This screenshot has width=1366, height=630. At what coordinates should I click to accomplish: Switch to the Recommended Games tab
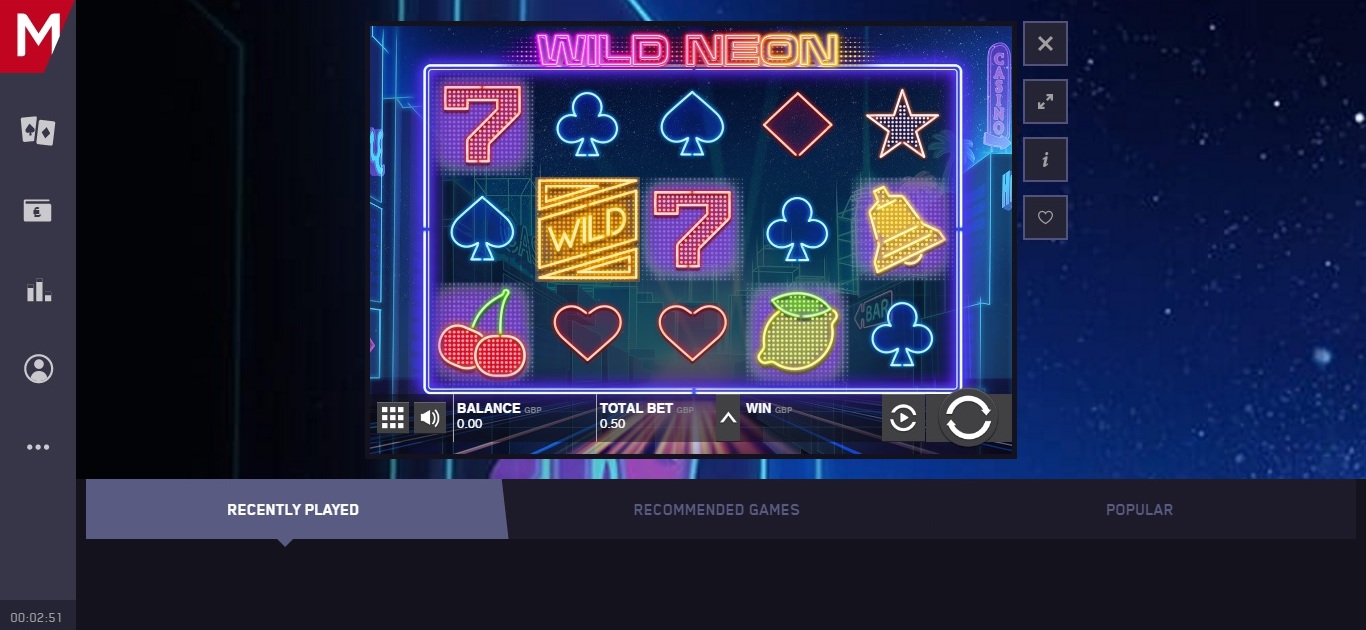[x=716, y=509]
